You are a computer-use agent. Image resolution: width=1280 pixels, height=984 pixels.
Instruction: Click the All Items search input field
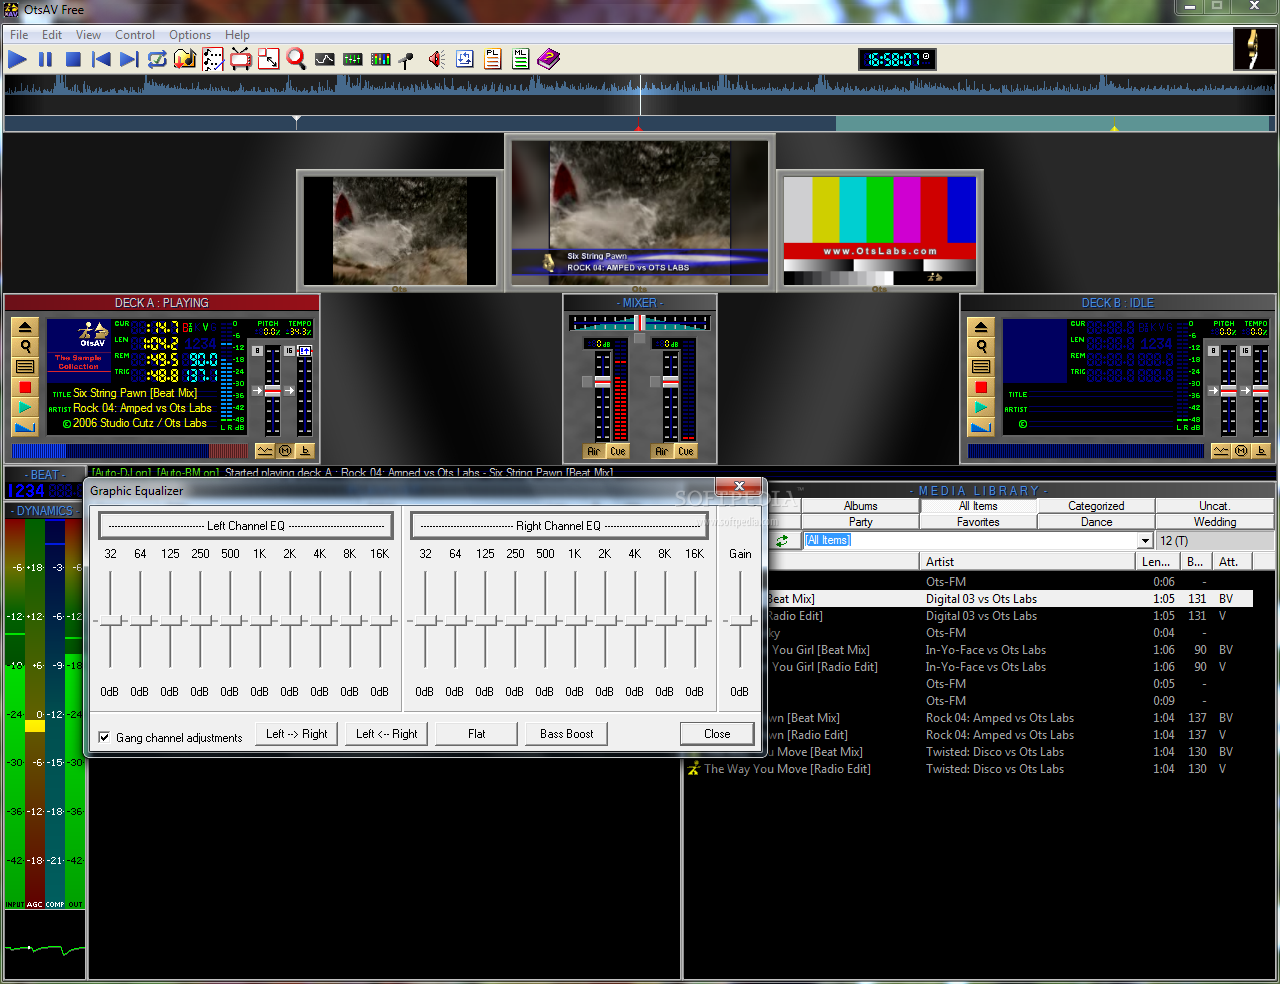click(x=971, y=541)
